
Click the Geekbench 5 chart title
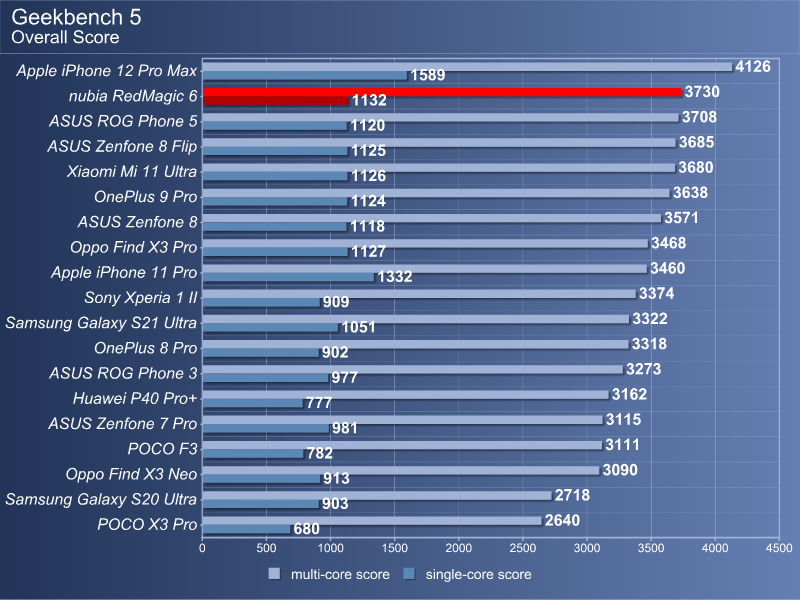coord(77,17)
